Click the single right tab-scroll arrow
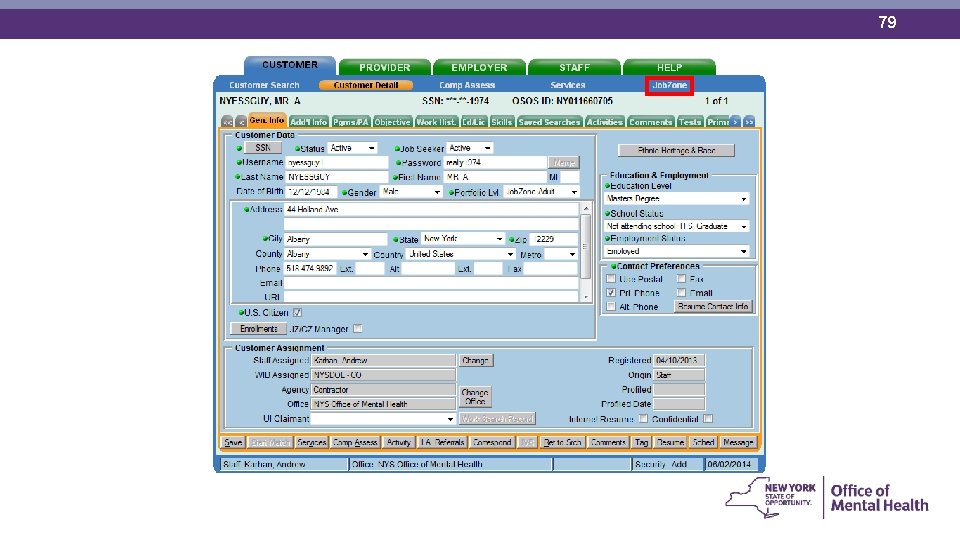 tap(735, 122)
